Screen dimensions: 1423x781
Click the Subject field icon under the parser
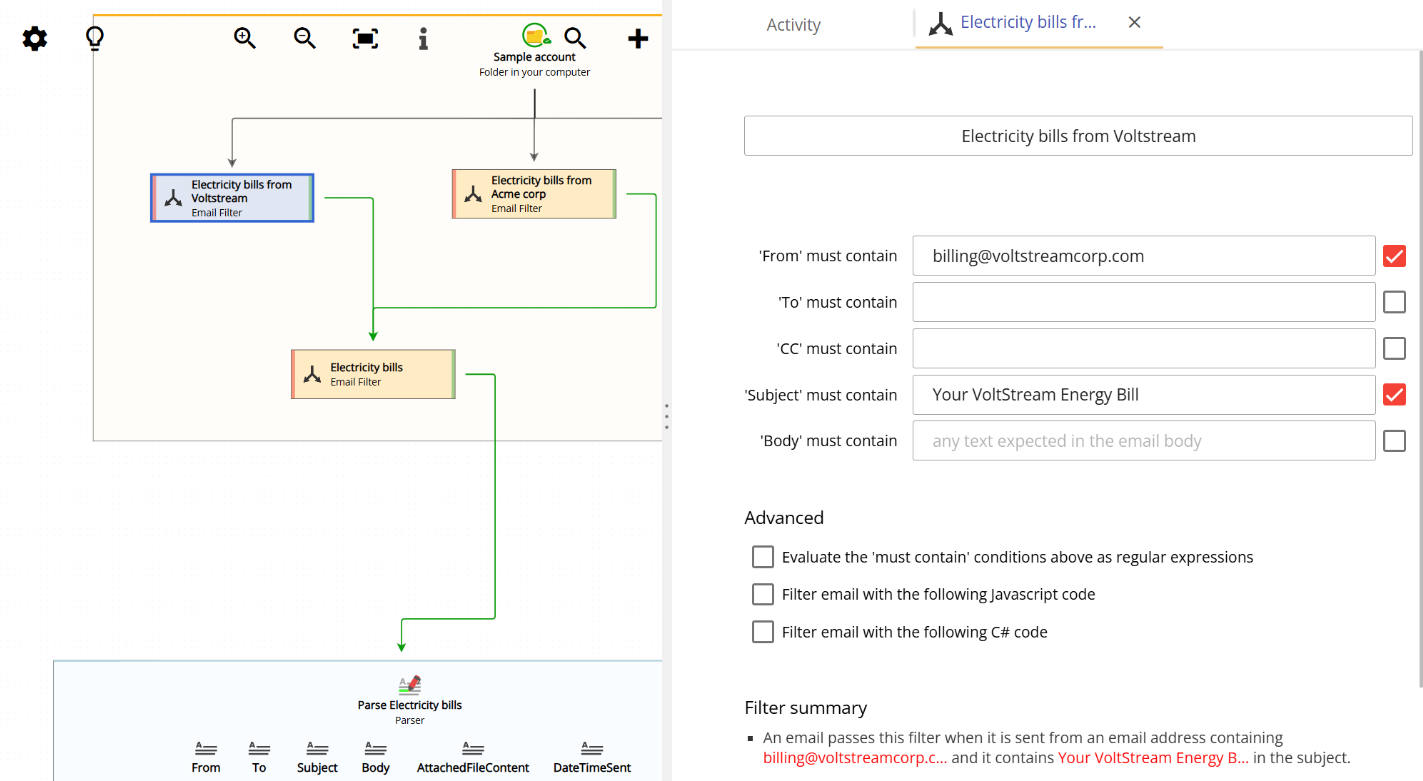click(317, 750)
